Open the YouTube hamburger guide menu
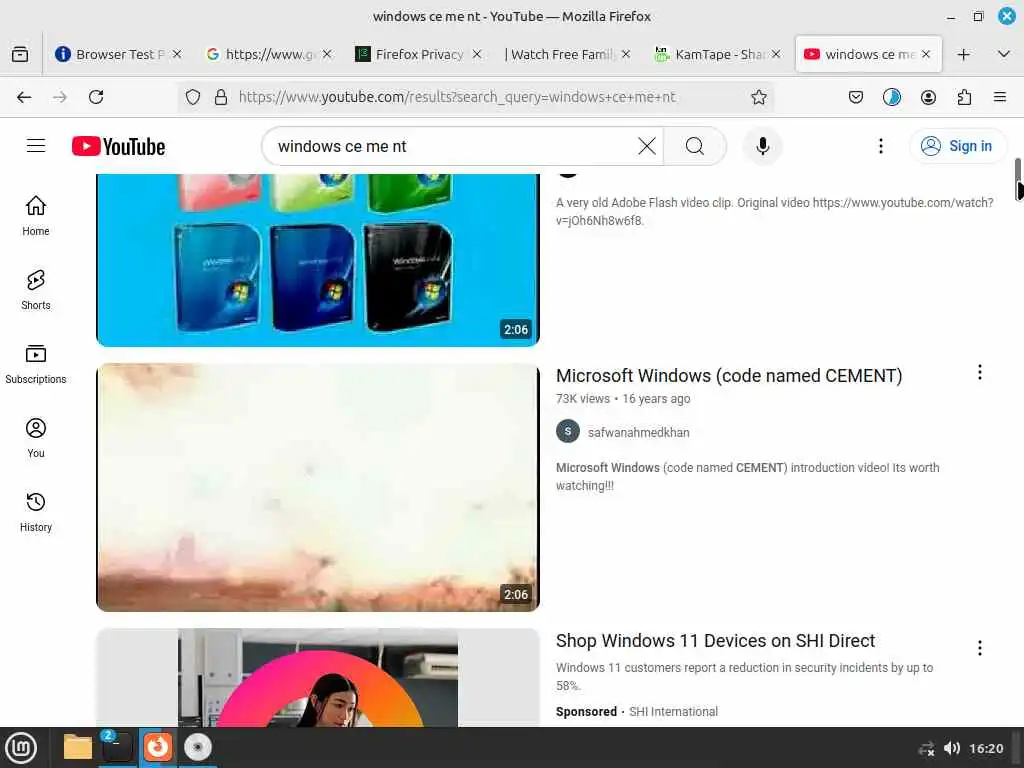1024x768 pixels. click(x=36, y=146)
